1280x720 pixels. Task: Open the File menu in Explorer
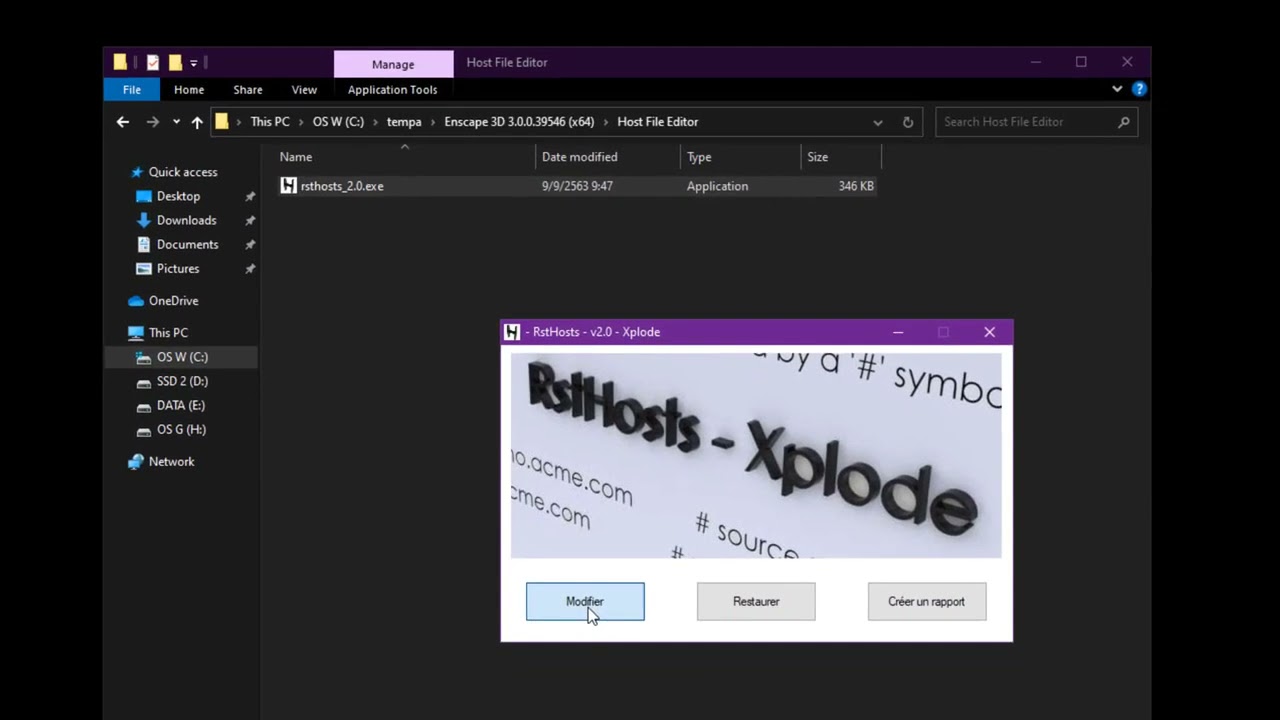[132, 89]
